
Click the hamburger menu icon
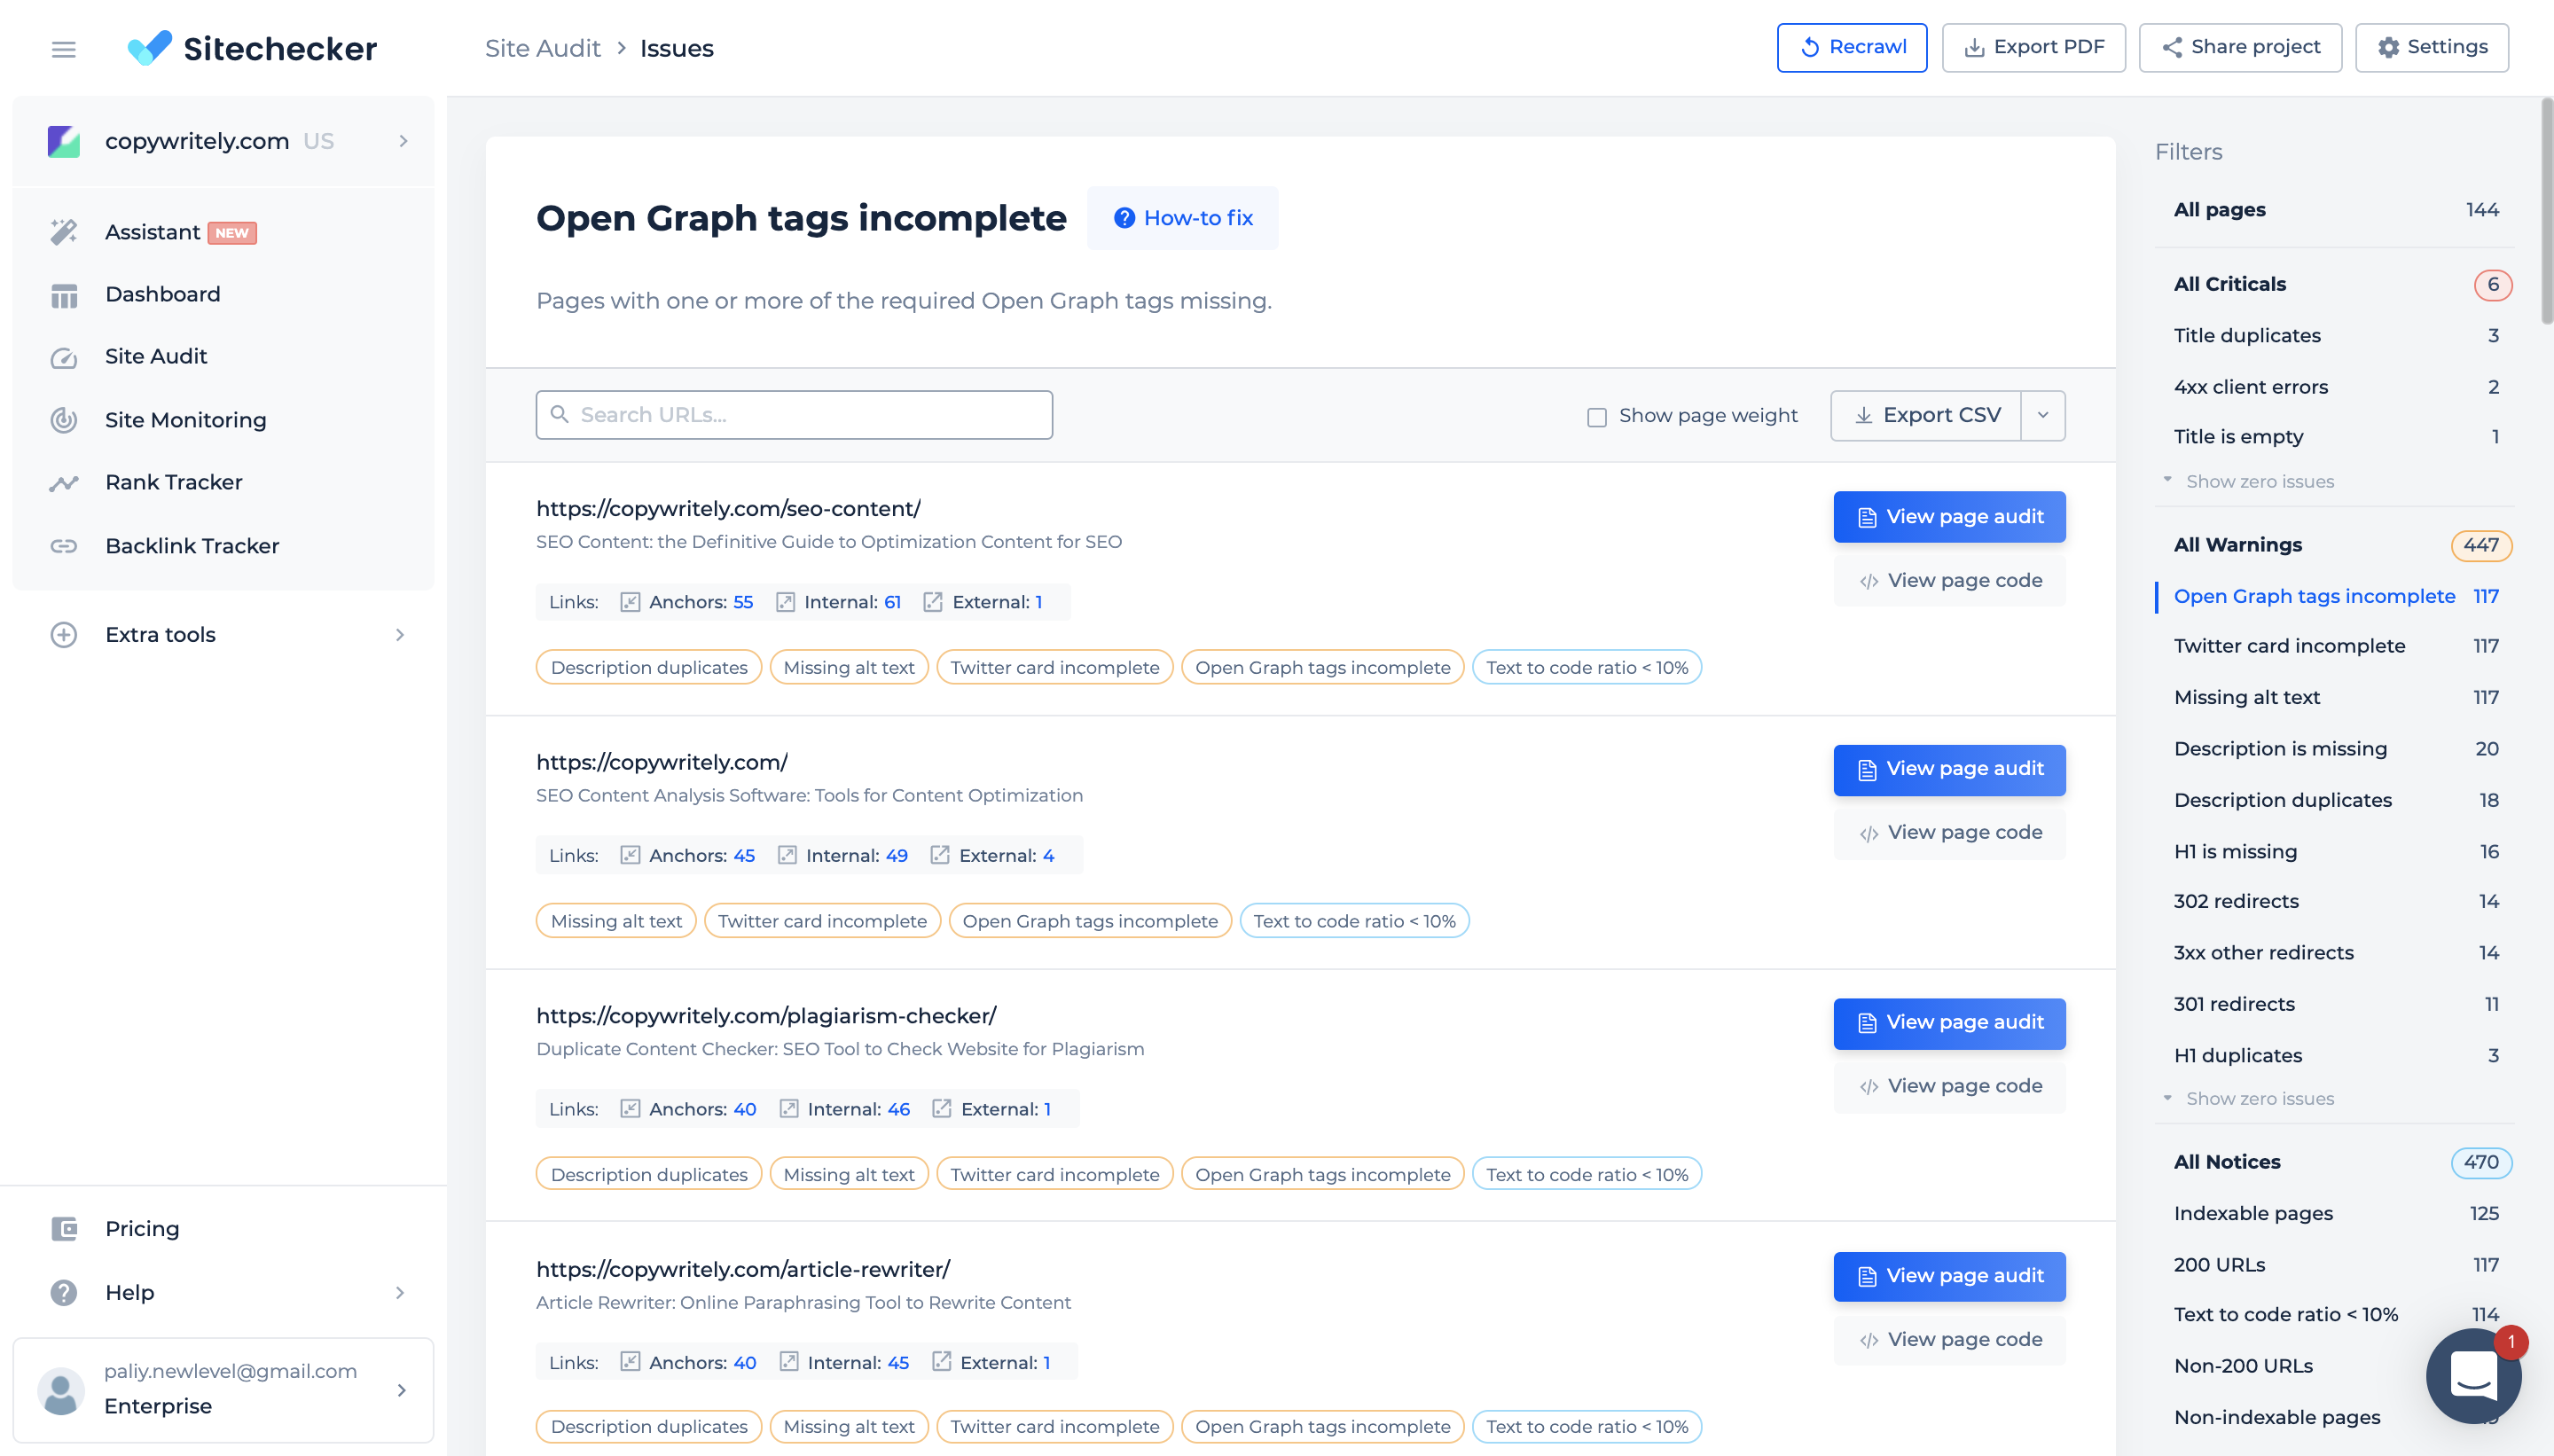(63, 49)
